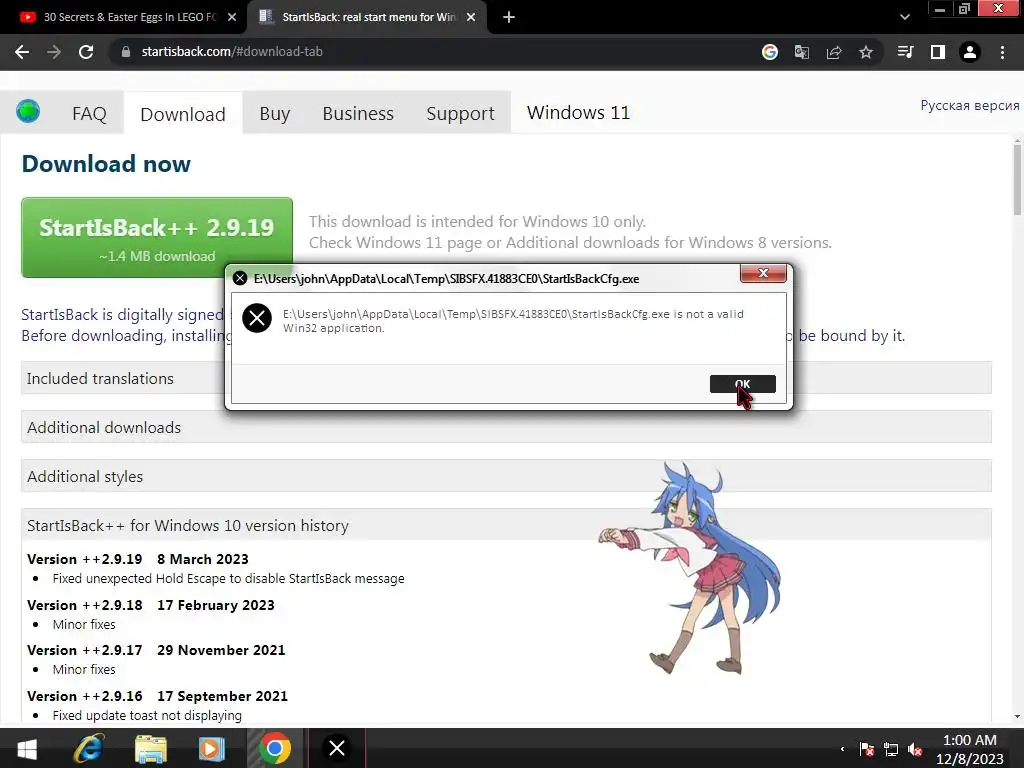
Task: Expand the Included translations section
Action: pos(506,378)
